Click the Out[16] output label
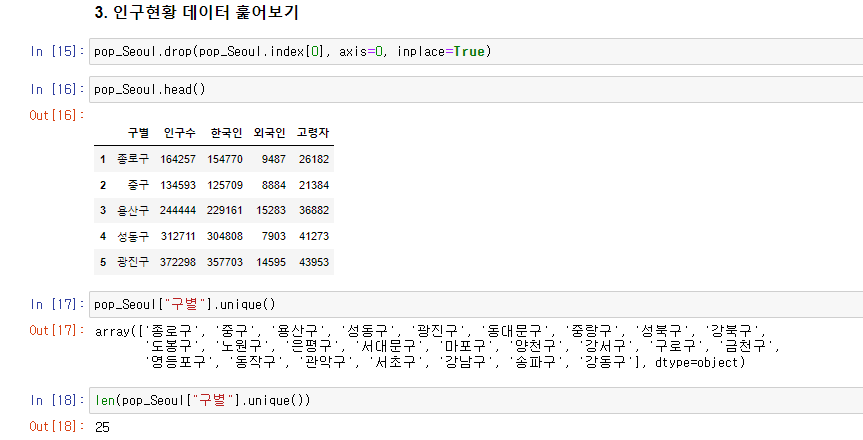Viewport: 863px width, 440px height. (57, 115)
